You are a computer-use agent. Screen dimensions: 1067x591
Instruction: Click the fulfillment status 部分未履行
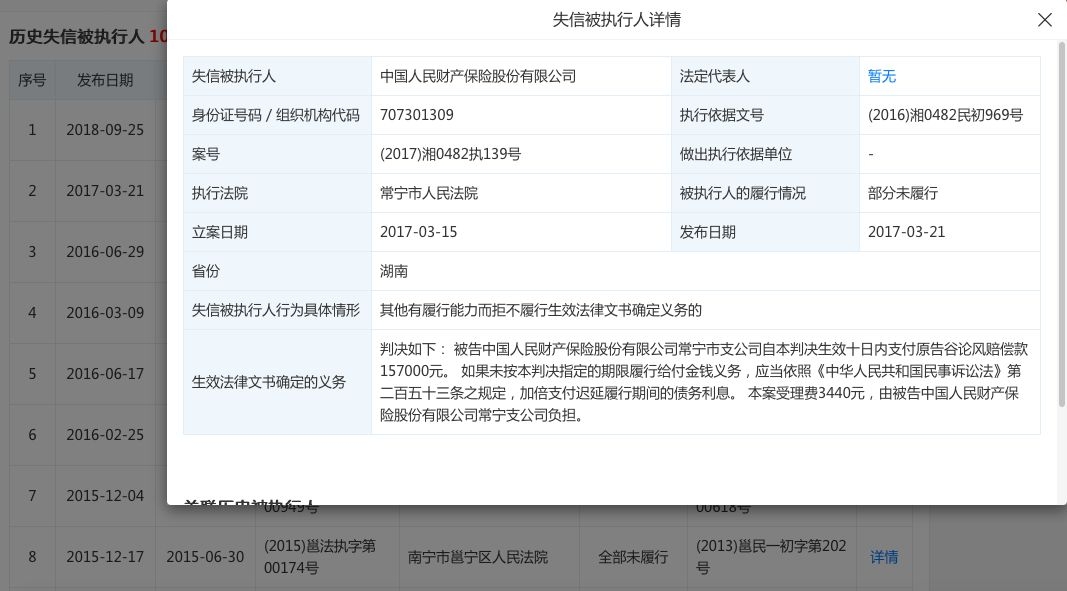902,193
